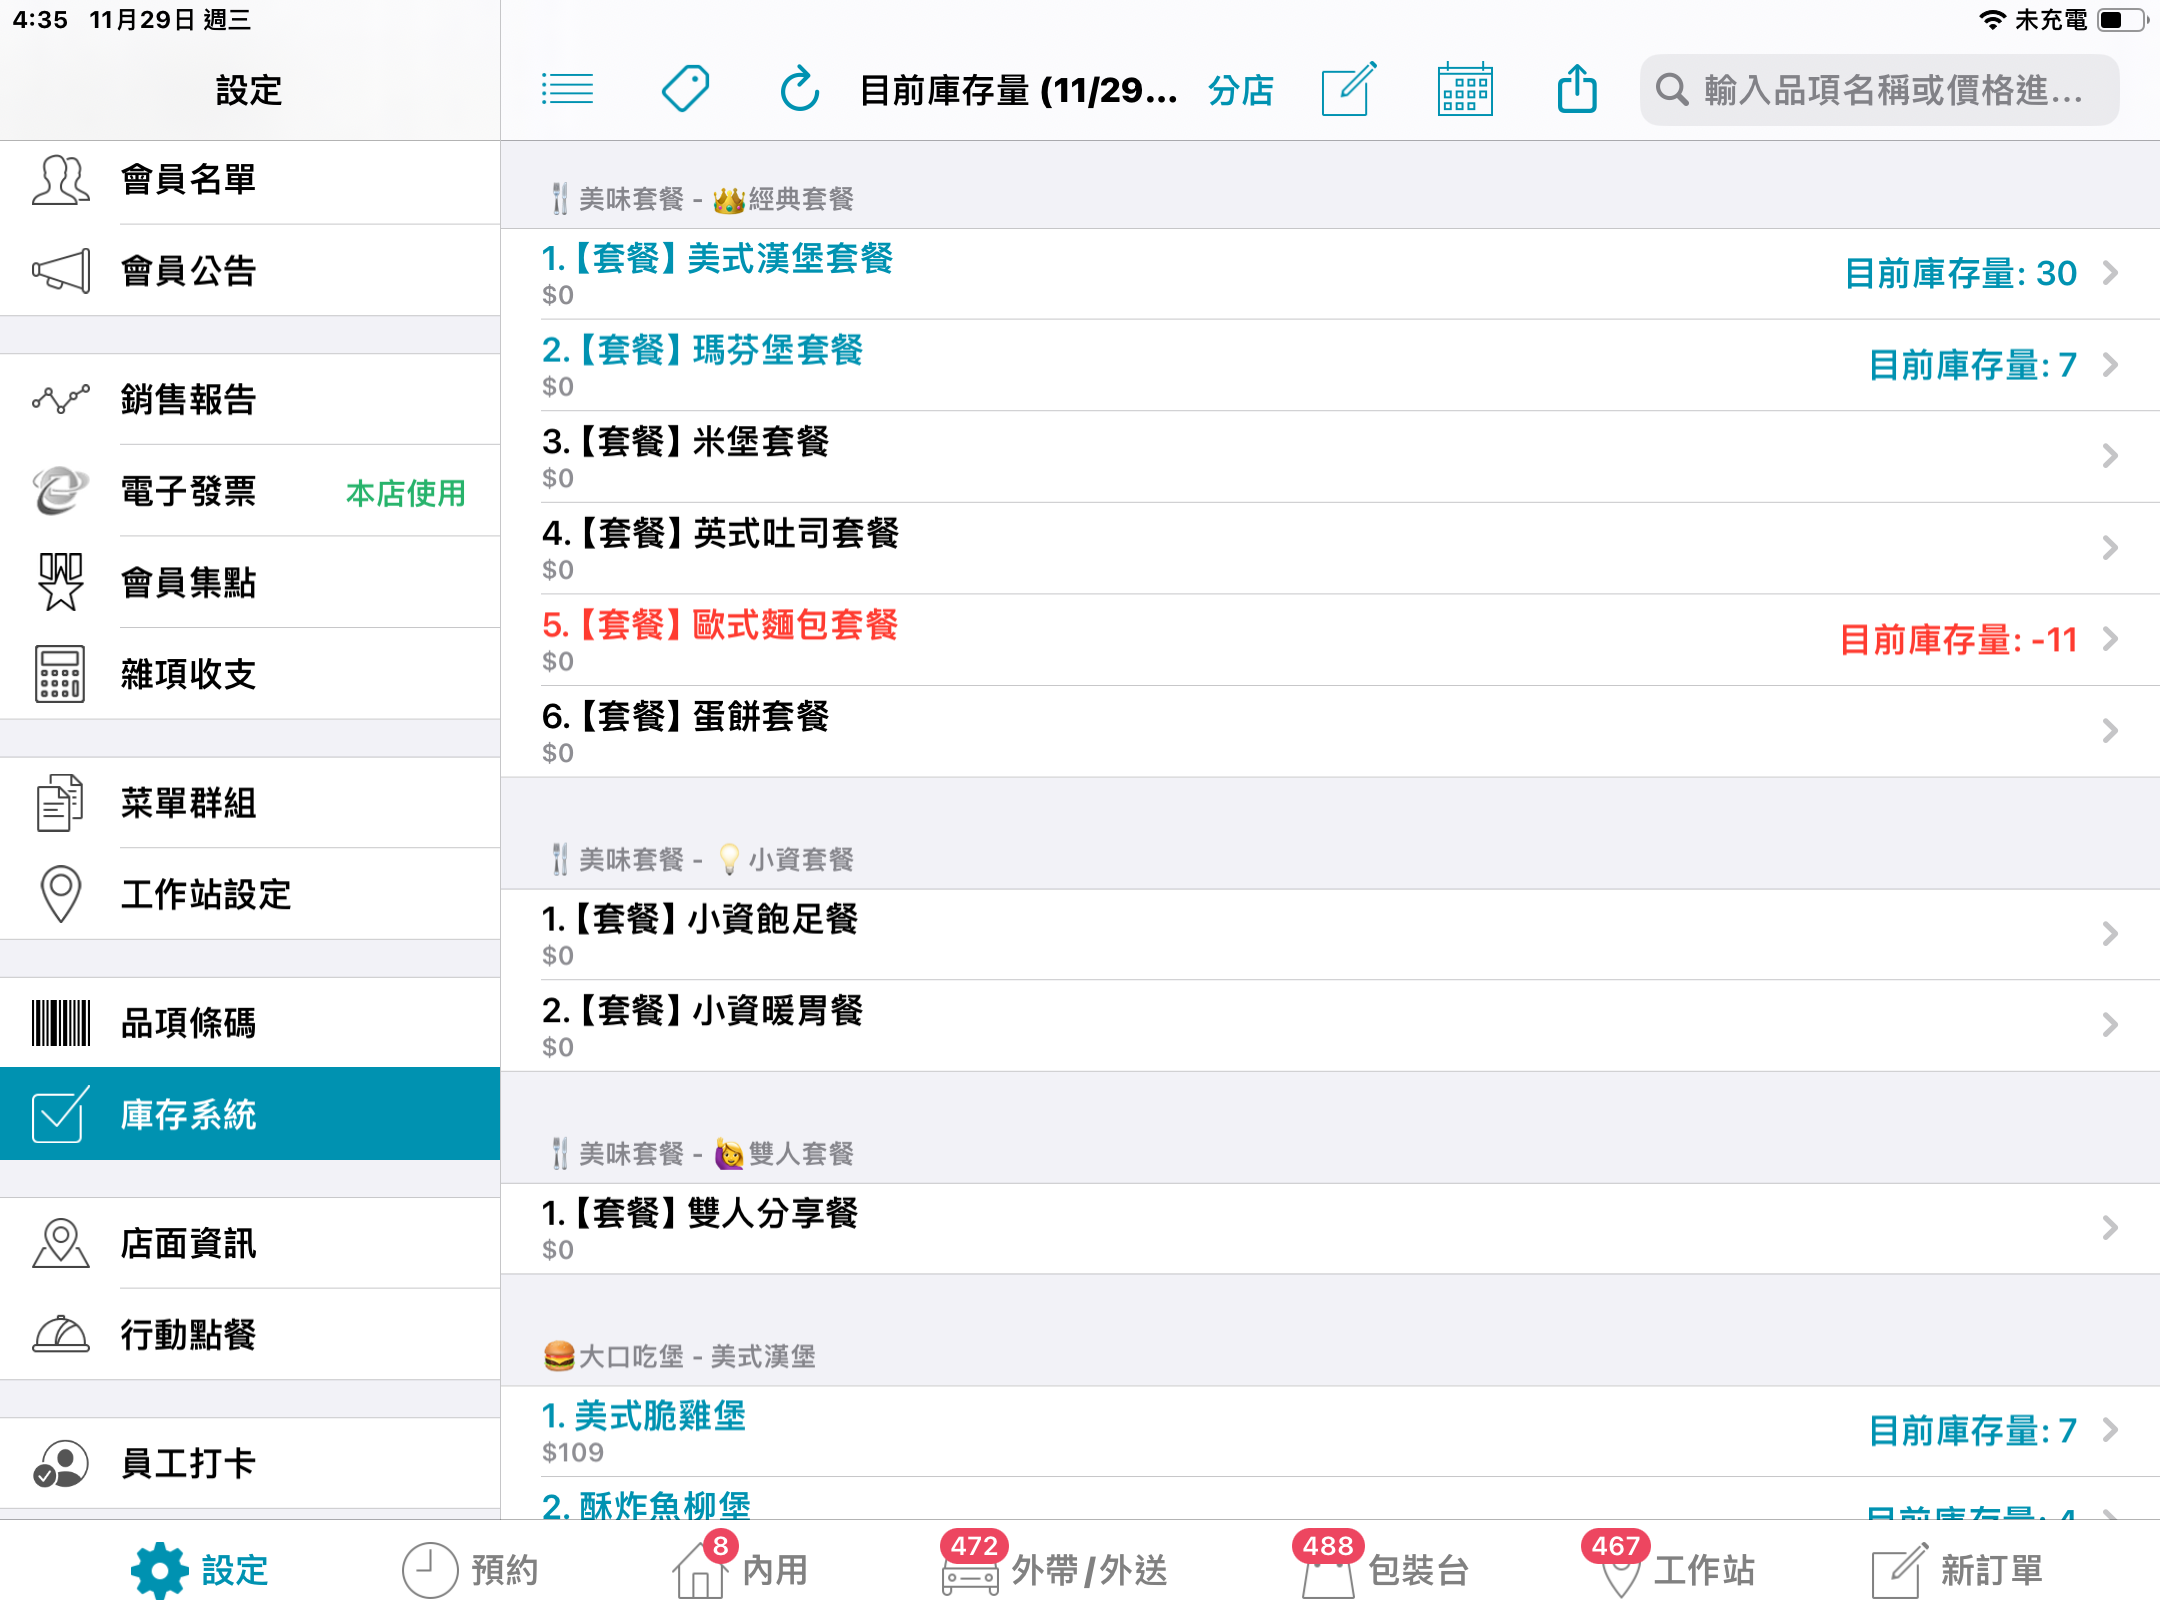Screen dimensions: 2160x1620
Task: Open 品項條碼 barcode settings
Action: coord(250,1023)
